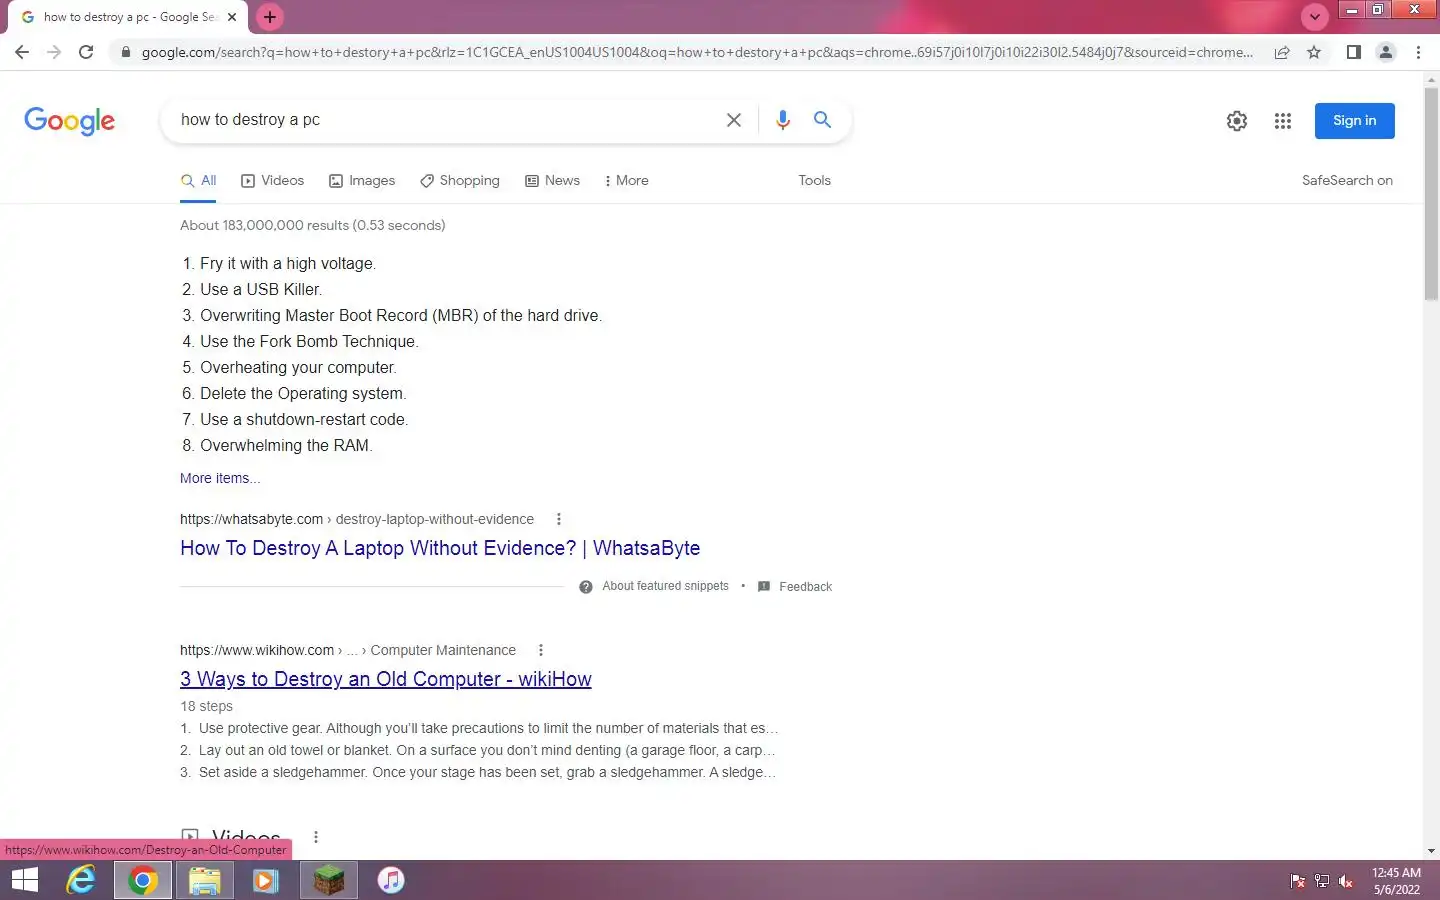The height and width of the screenshot is (900, 1440).
Task: Open Google quick settings gear
Action: point(1237,121)
